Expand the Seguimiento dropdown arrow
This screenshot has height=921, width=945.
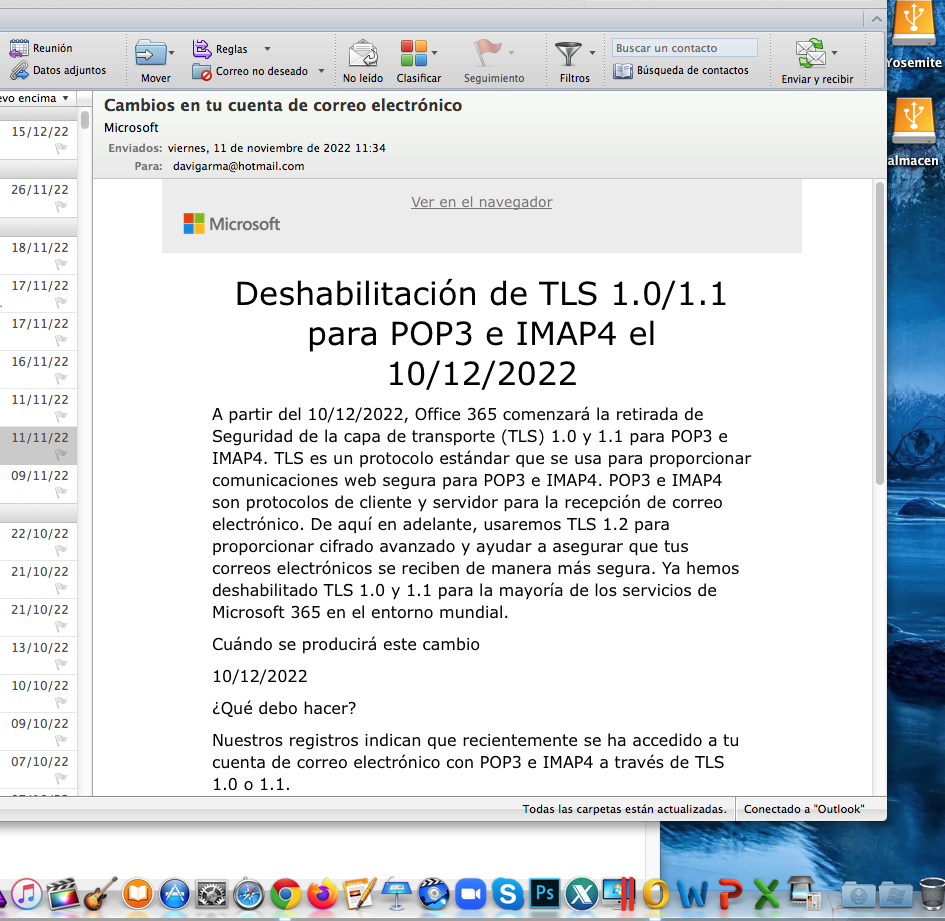point(511,53)
